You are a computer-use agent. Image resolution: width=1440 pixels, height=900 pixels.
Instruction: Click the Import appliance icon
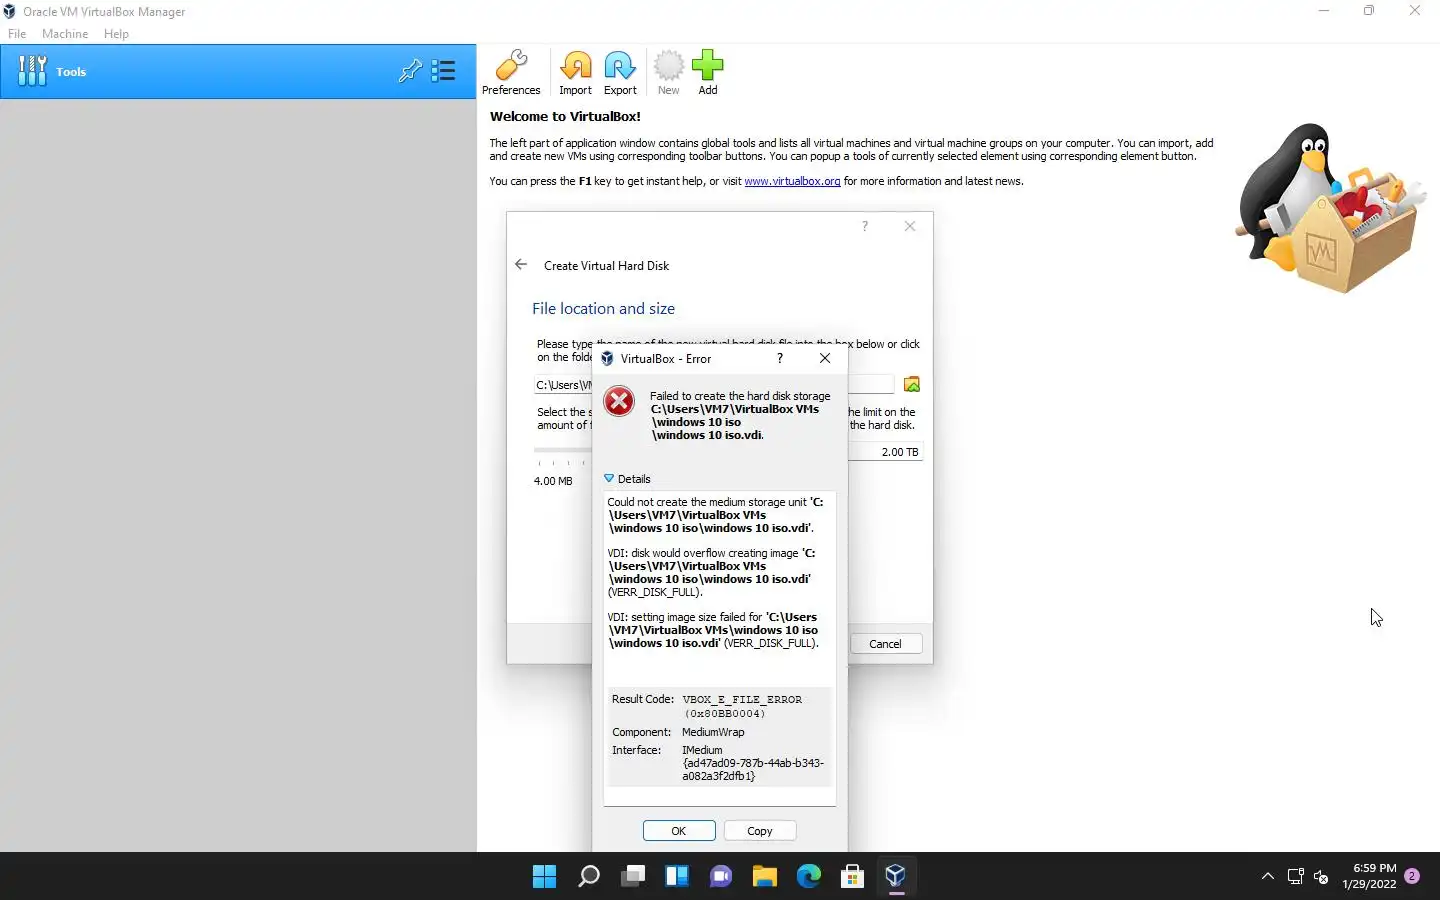click(x=575, y=73)
